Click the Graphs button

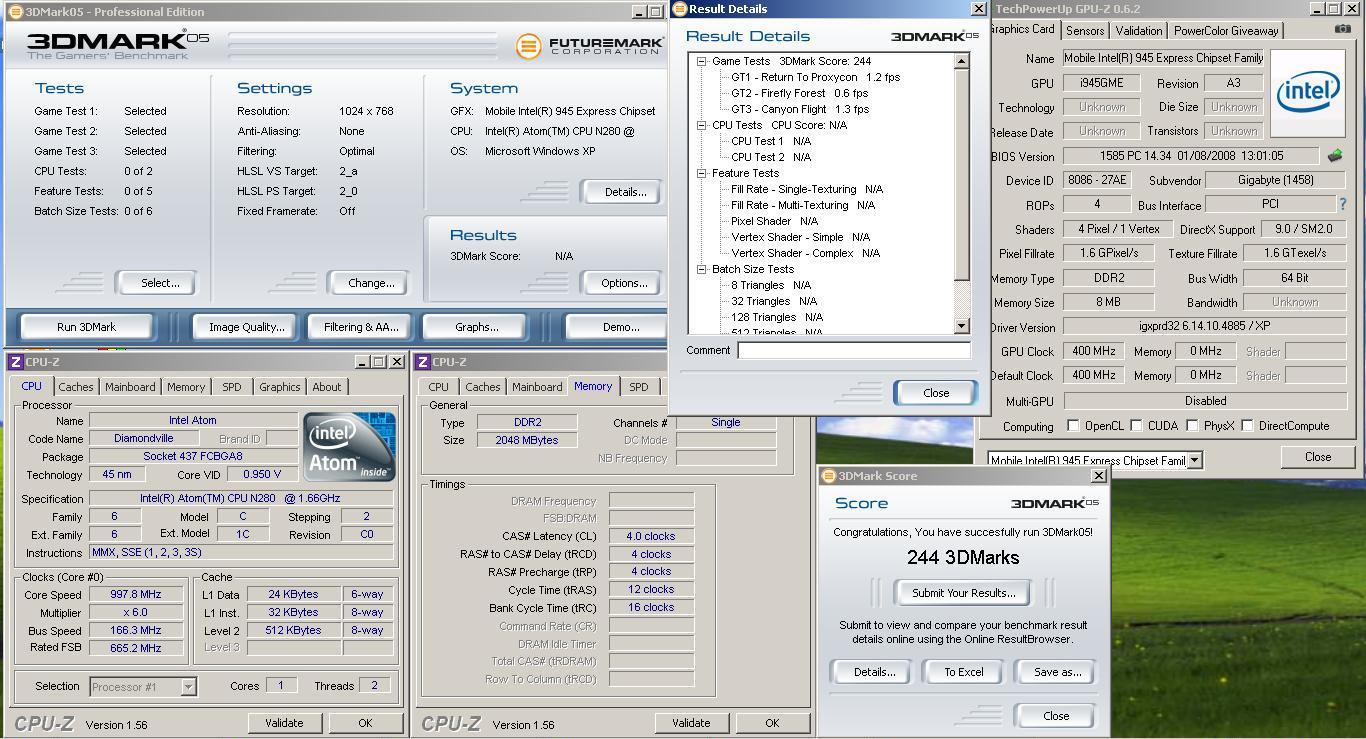pos(476,327)
